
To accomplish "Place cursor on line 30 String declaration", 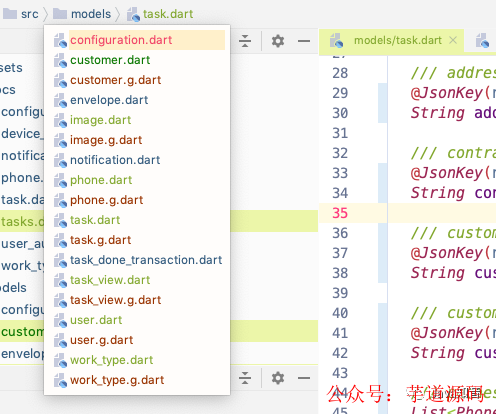I will [x=453, y=113].
